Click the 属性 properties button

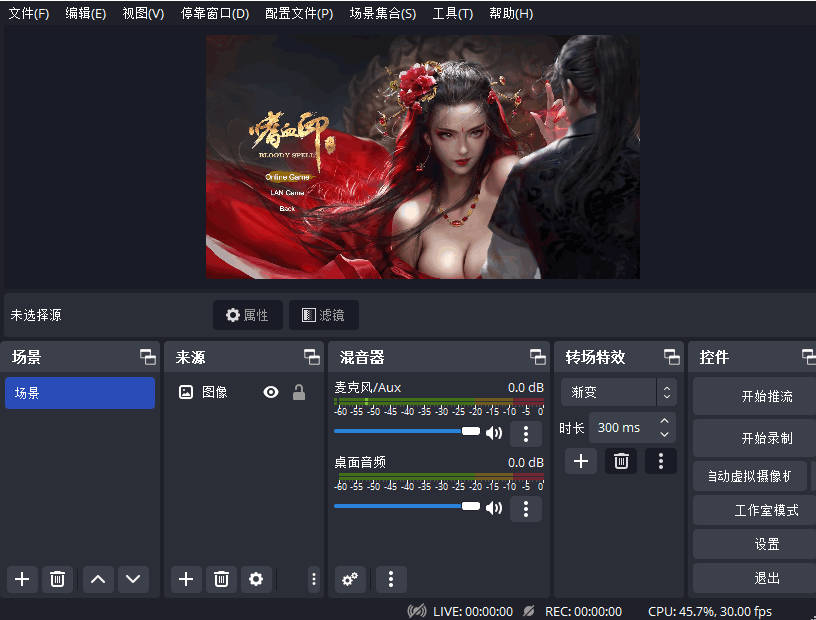click(248, 315)
